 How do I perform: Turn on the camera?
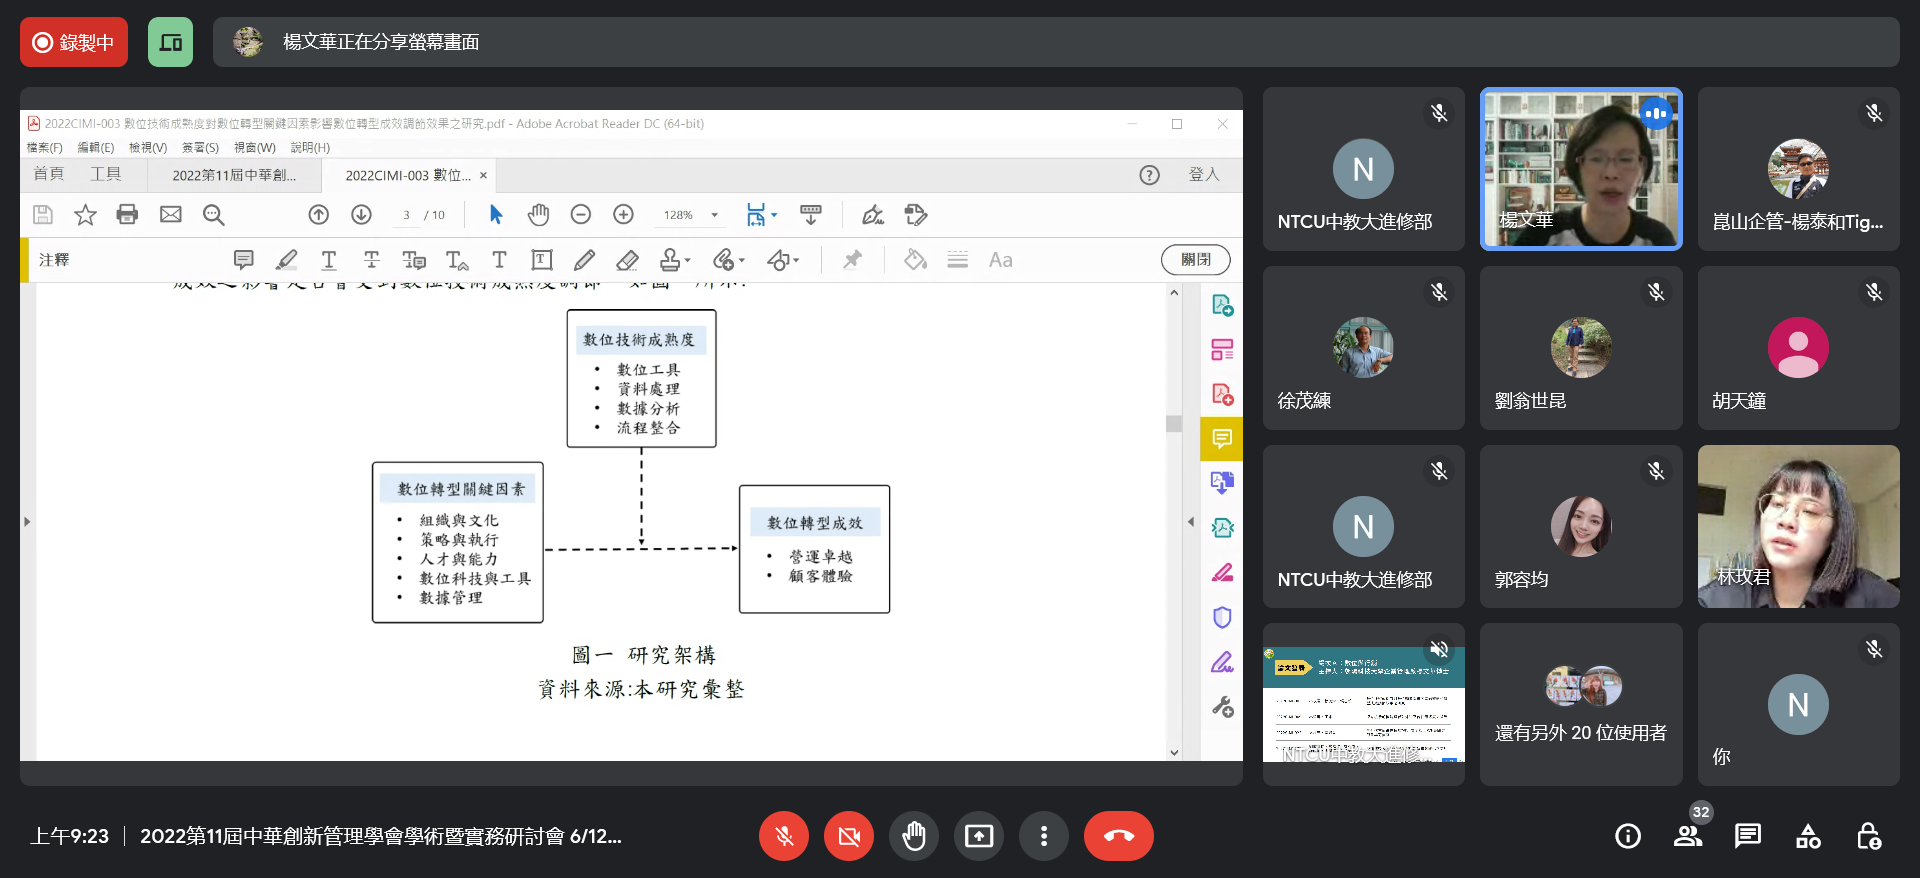[848, 836]
